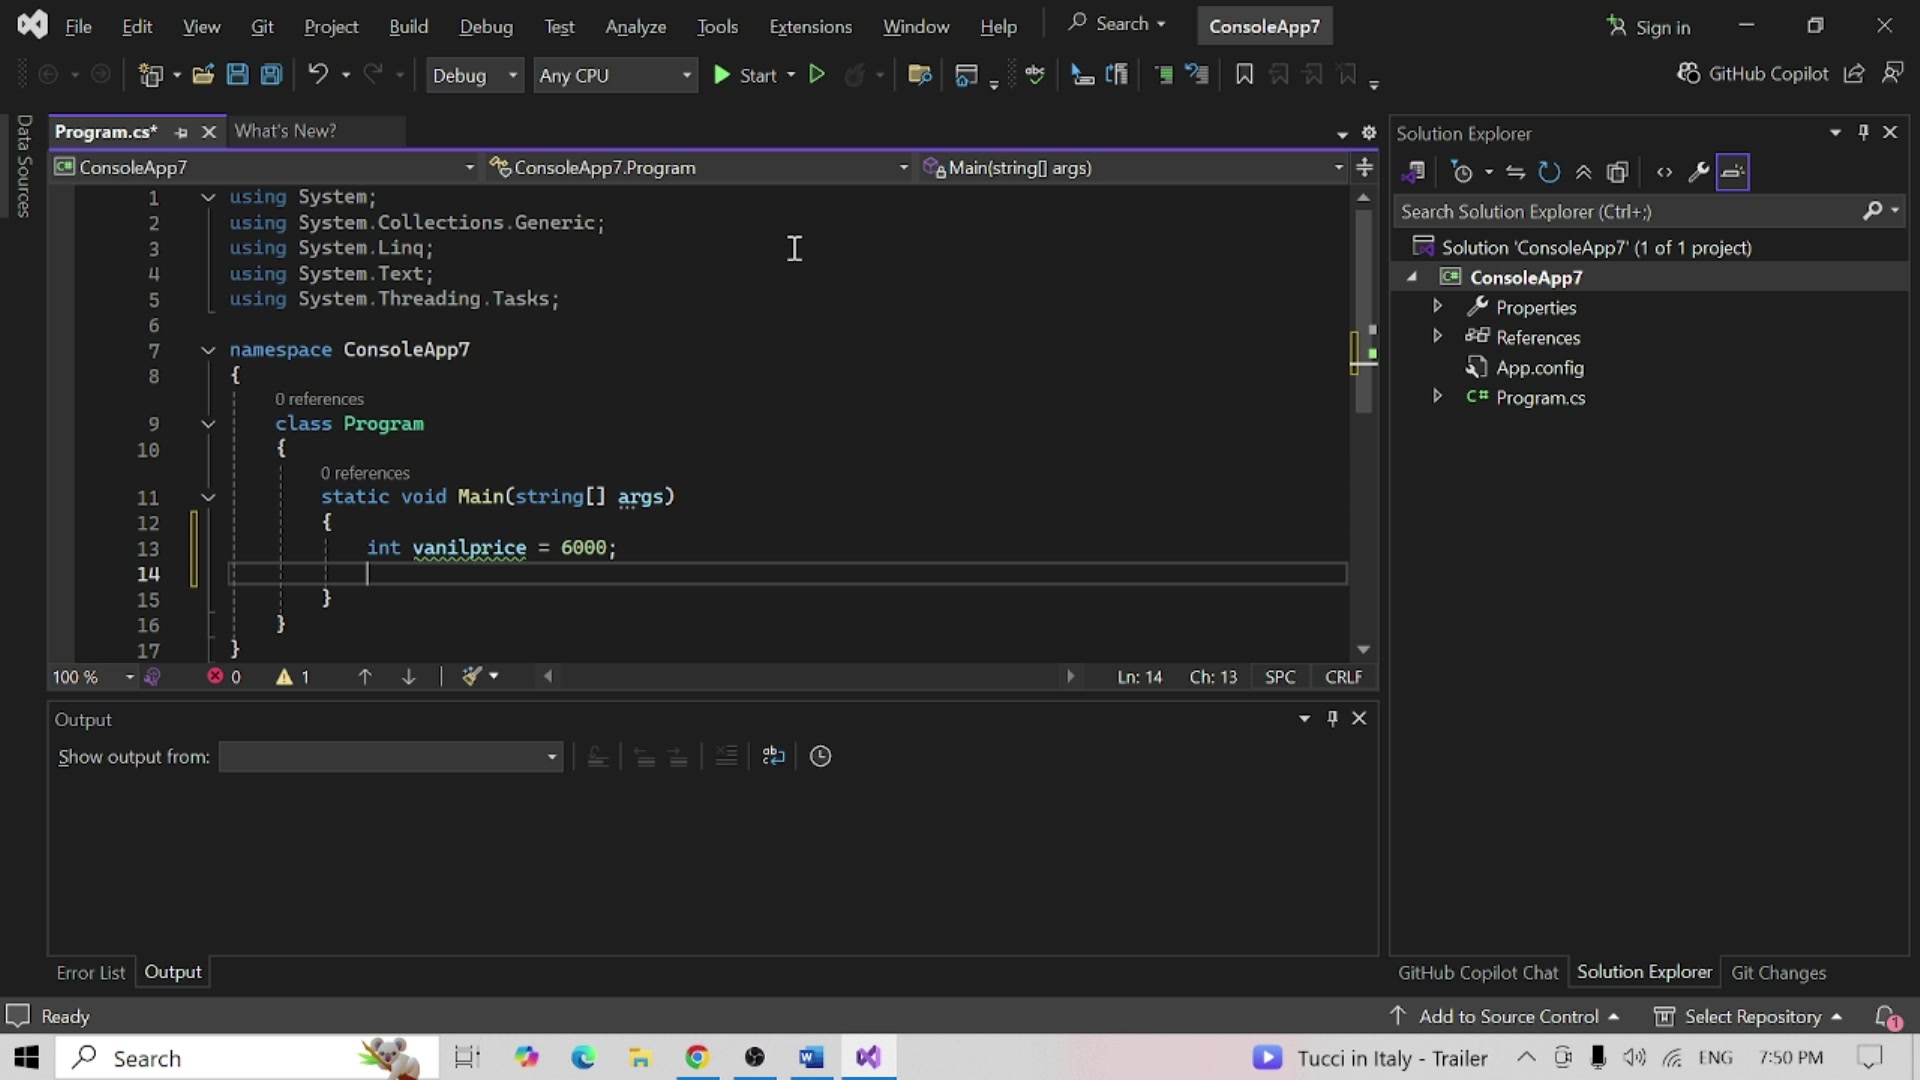Click the Sync with Active Document icon
This screenshot has height=1080, width=1920.
point(1515,172)
